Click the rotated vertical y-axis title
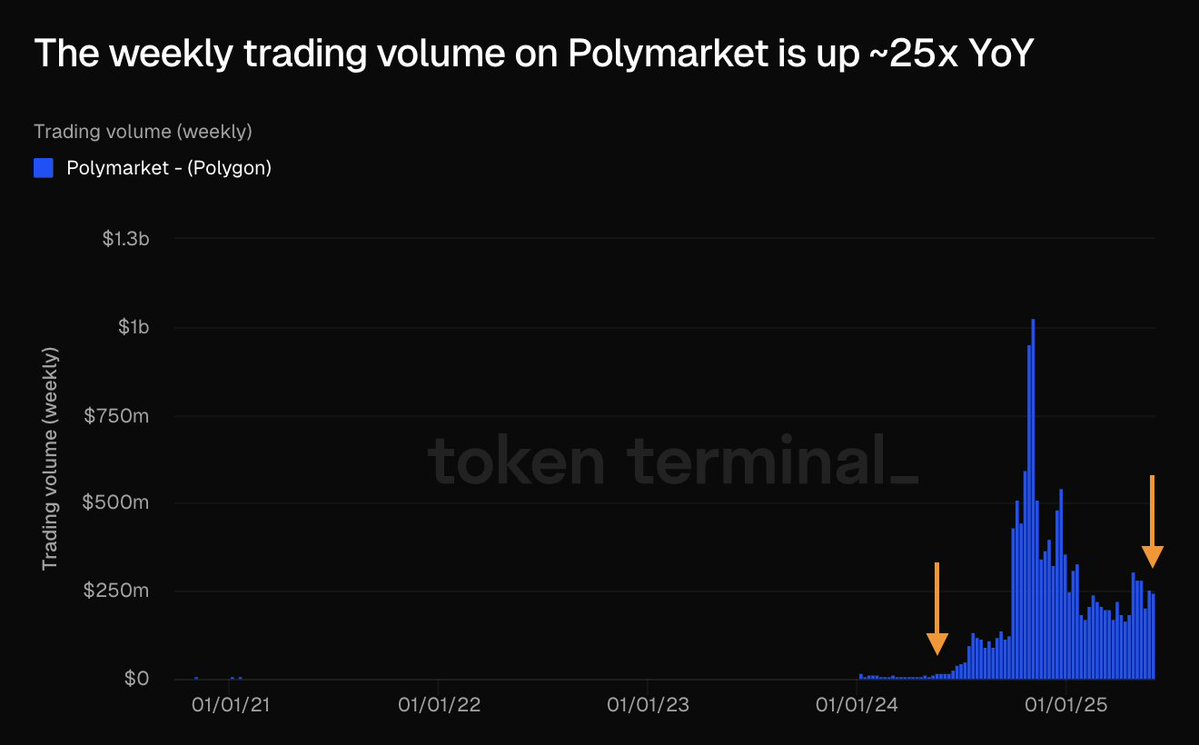The width and height of the screenshot is (1199, 745). 50,459
